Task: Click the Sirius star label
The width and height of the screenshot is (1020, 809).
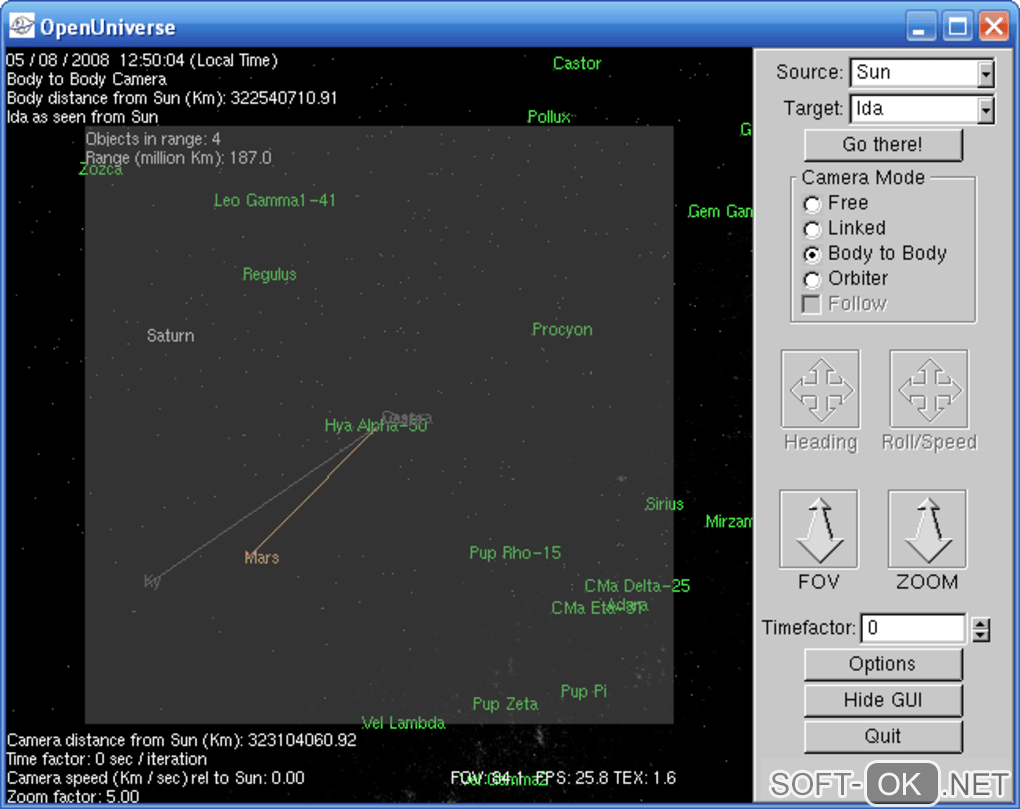Action: [664, 504]
